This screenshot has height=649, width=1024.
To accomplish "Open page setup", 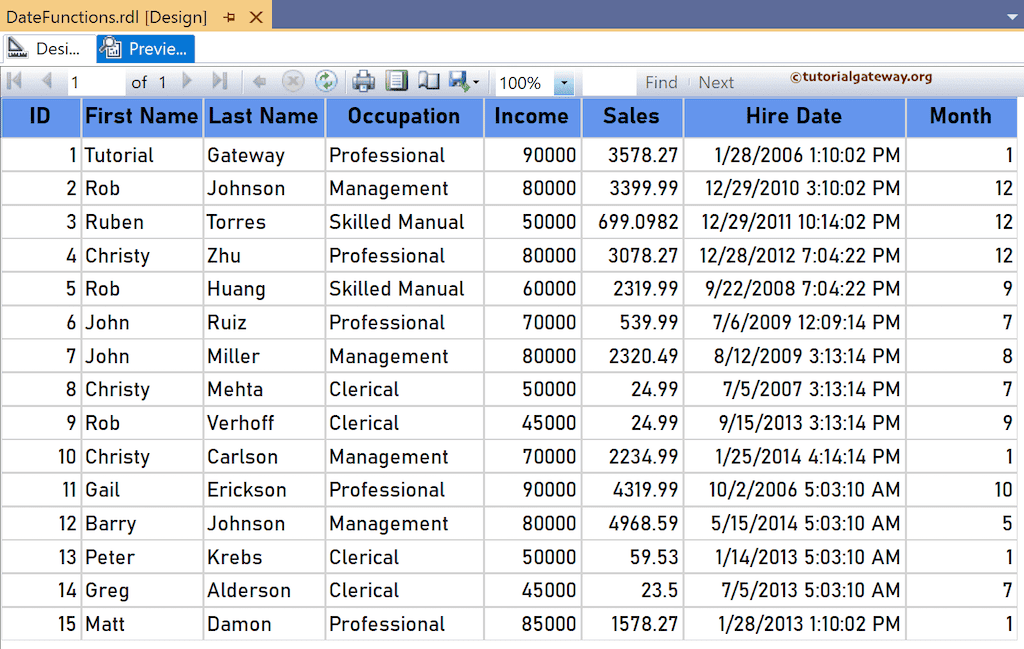I will 429,83.
